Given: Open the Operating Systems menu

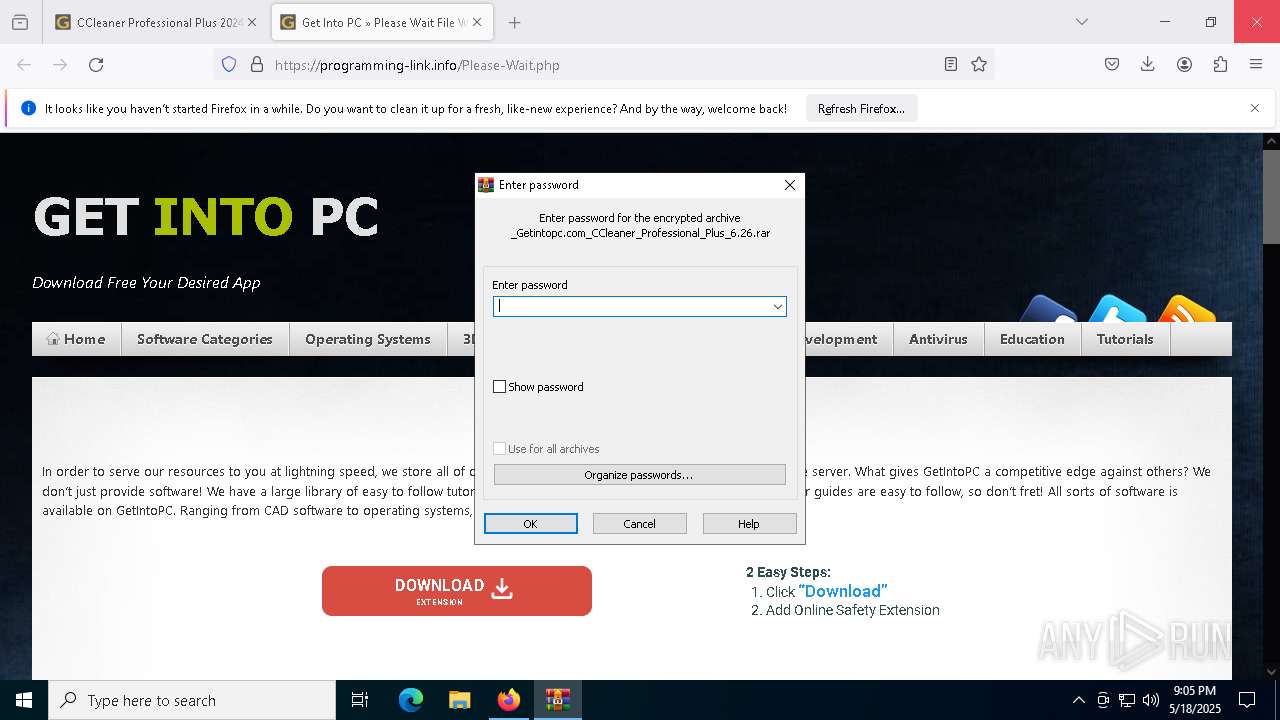Looking at the screenshot, I should tap(368, 339).
